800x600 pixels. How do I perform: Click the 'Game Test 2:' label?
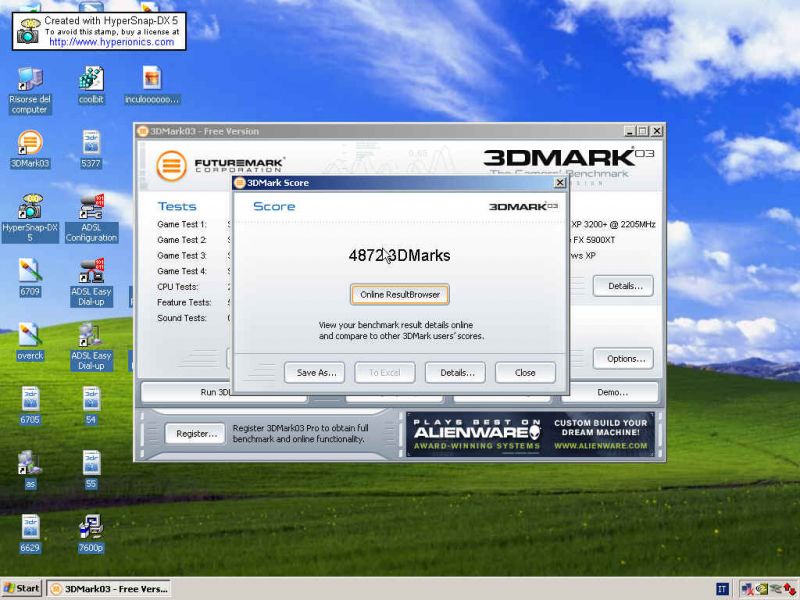click(x=182, y=240)
